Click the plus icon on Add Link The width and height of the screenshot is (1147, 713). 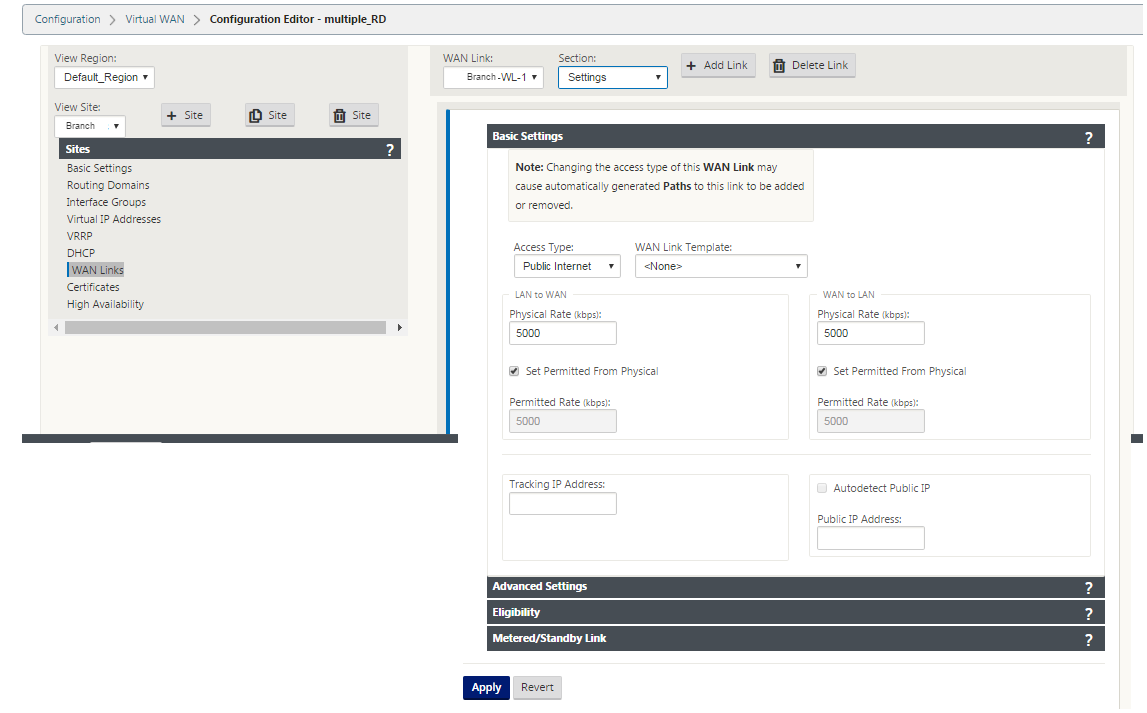coord(691,66)
